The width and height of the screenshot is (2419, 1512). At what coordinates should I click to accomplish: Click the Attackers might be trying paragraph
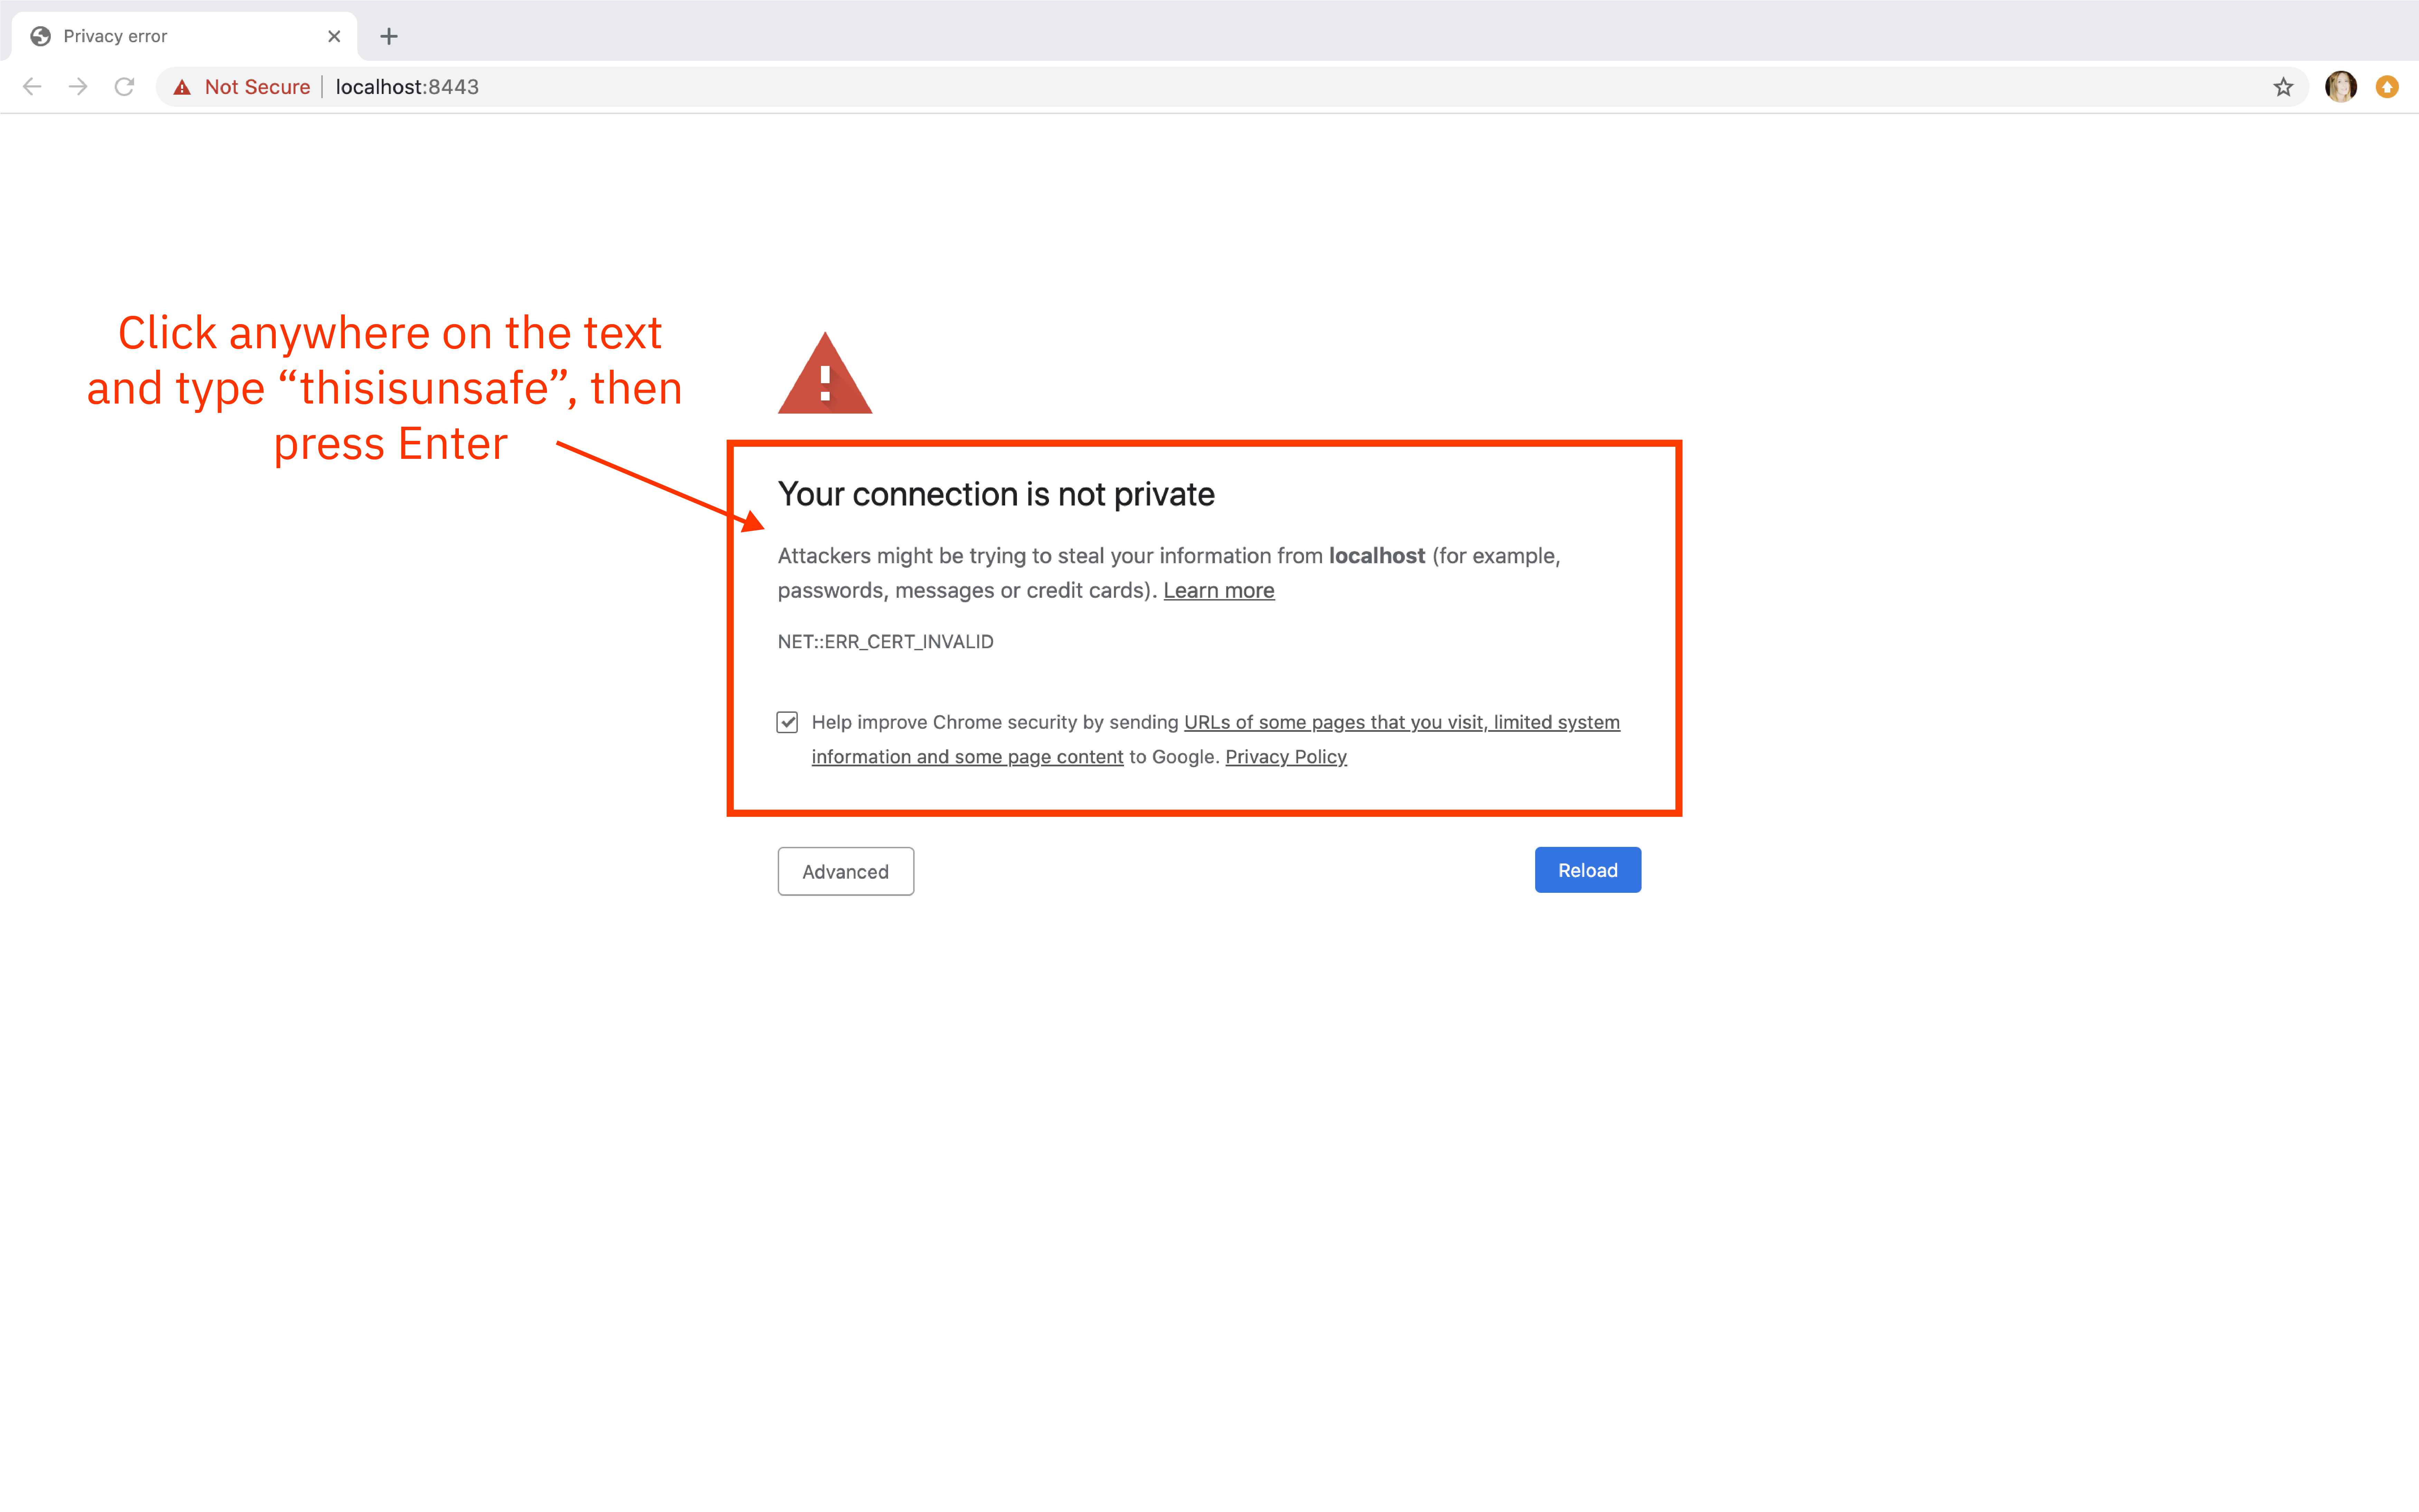(x=1169, y=573)
